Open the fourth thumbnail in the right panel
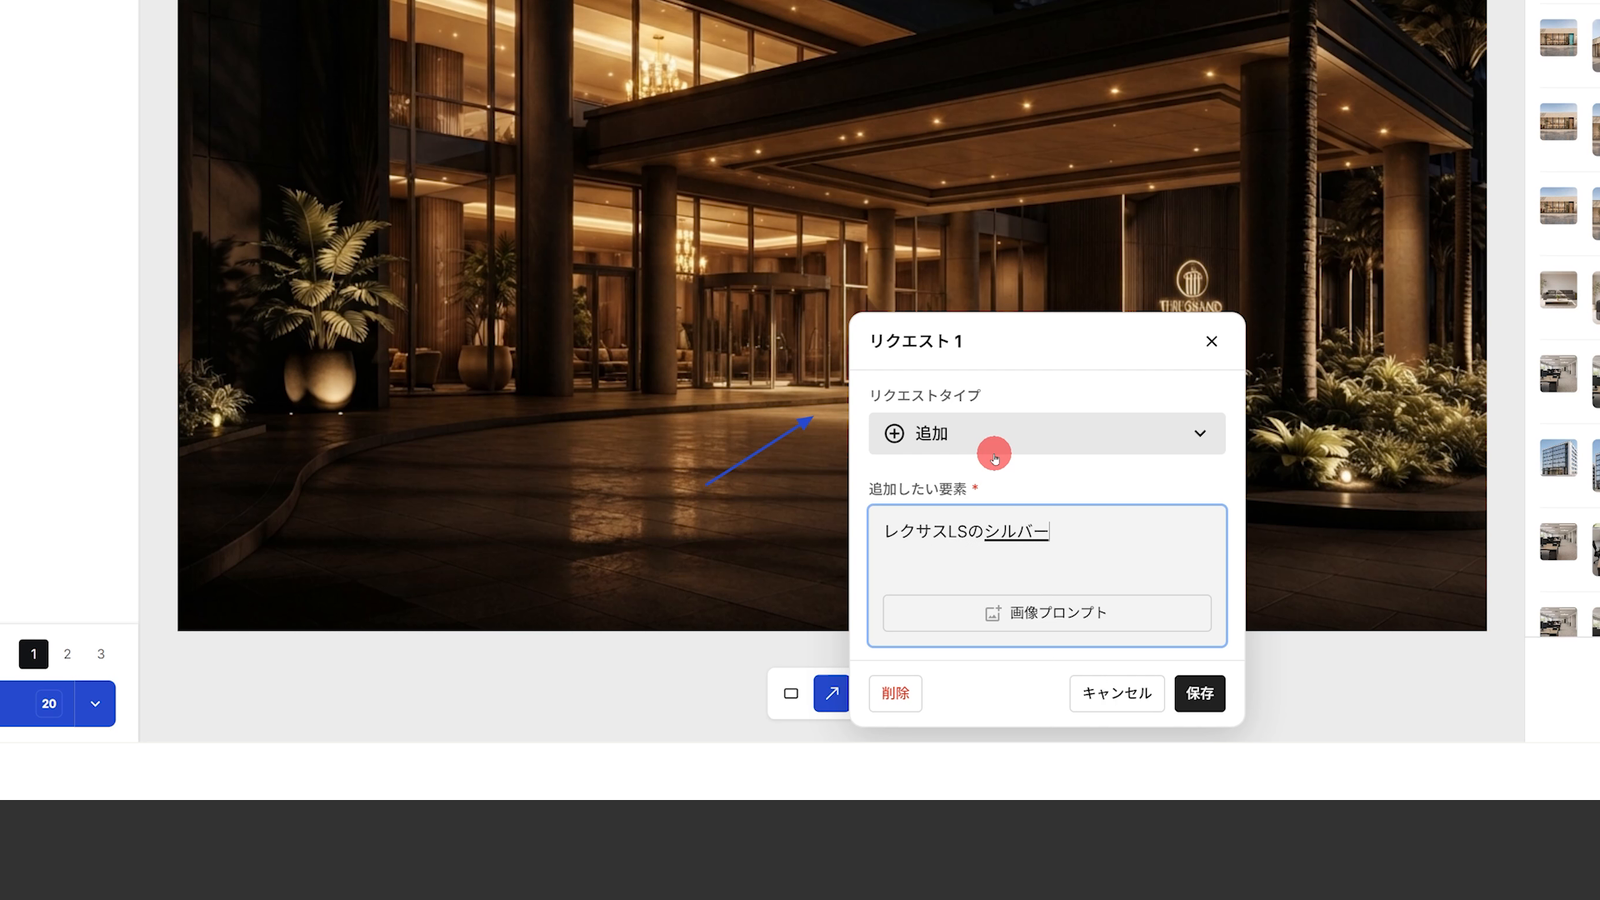1600x900 pixels. [1558, 290]
